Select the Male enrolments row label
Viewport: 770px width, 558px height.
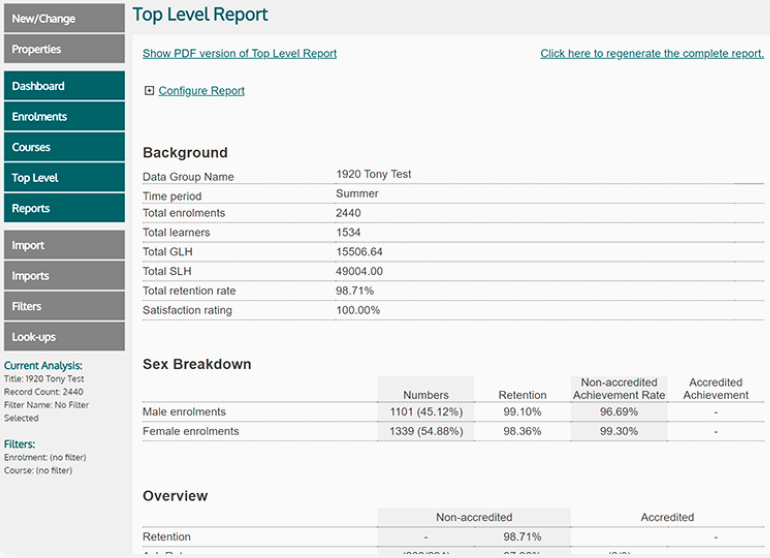click(184, 412)
